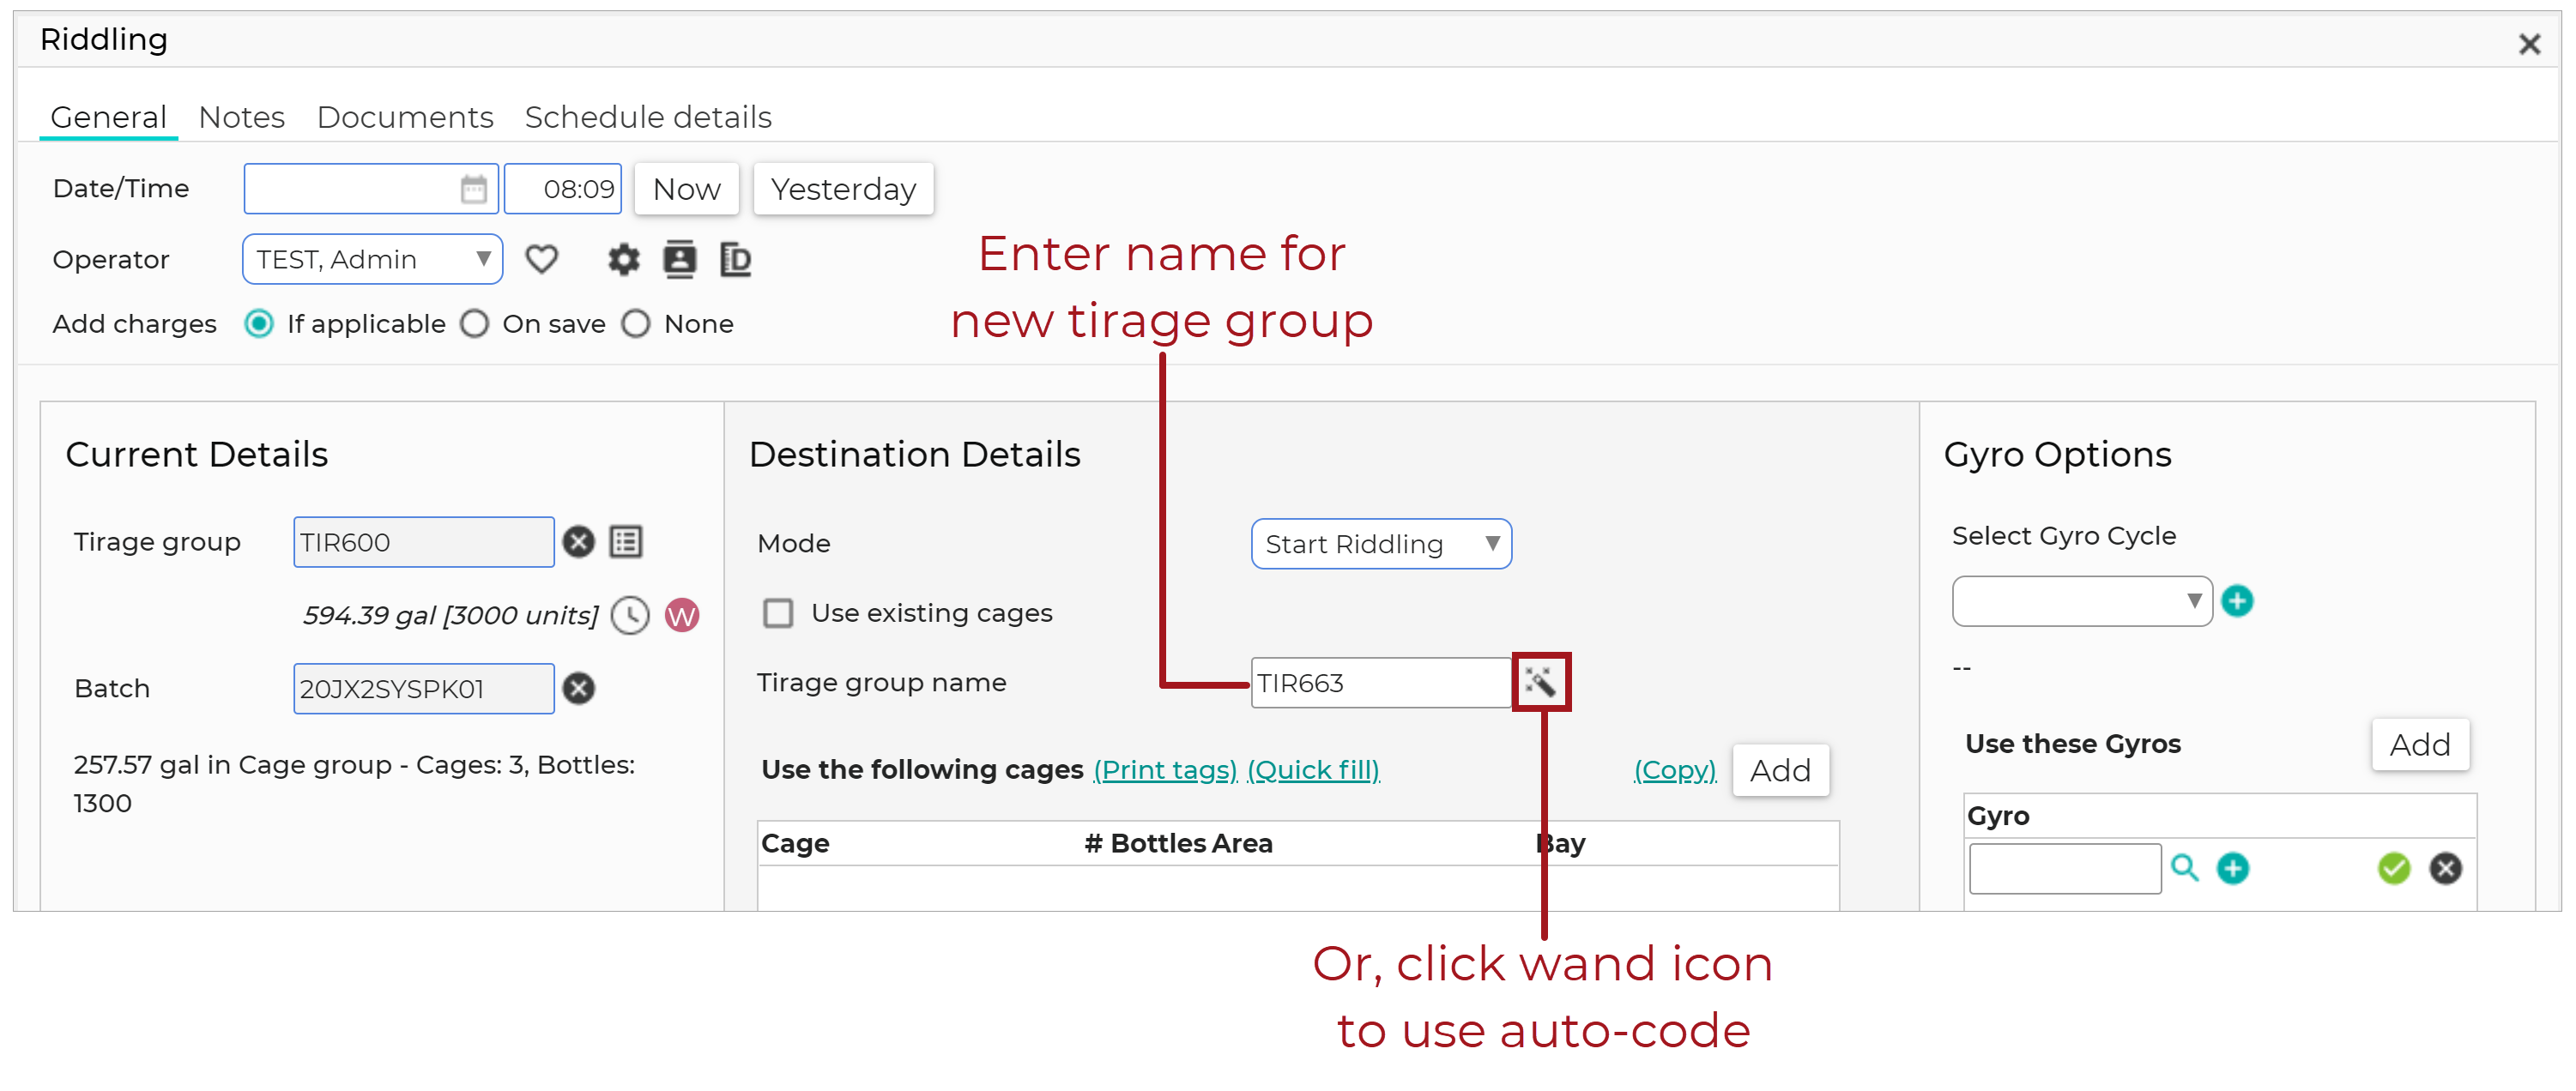
Task: Click the Yesterday button
Action: 843,189
